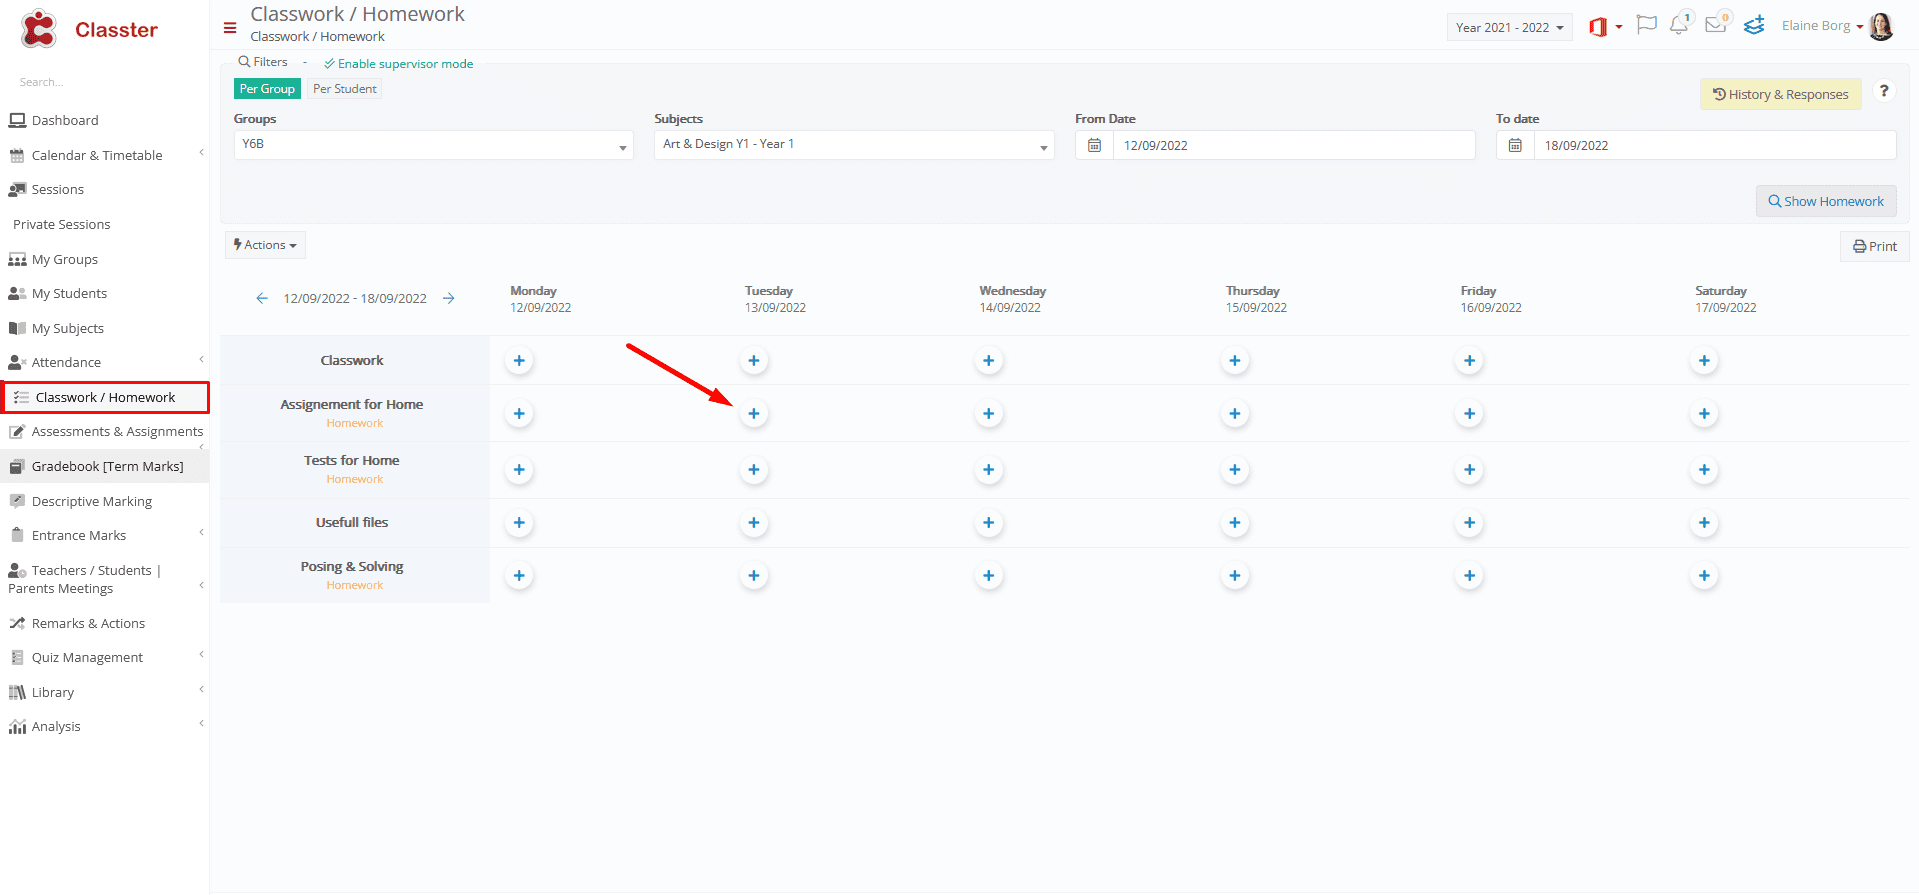This screenshot has width=1919, height=895.
Task: Add Posing & Solving on Saturday
Action: click(1704, 576)
